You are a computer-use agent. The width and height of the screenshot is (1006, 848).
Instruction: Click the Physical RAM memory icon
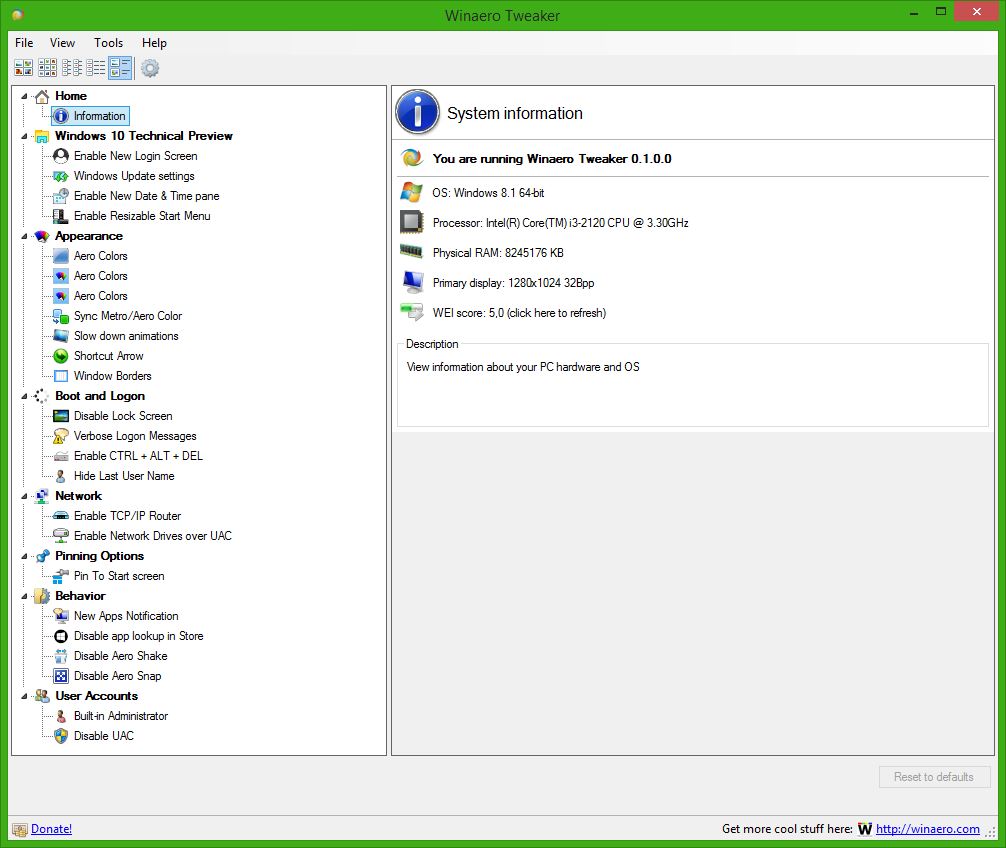[x=411, y=251]
